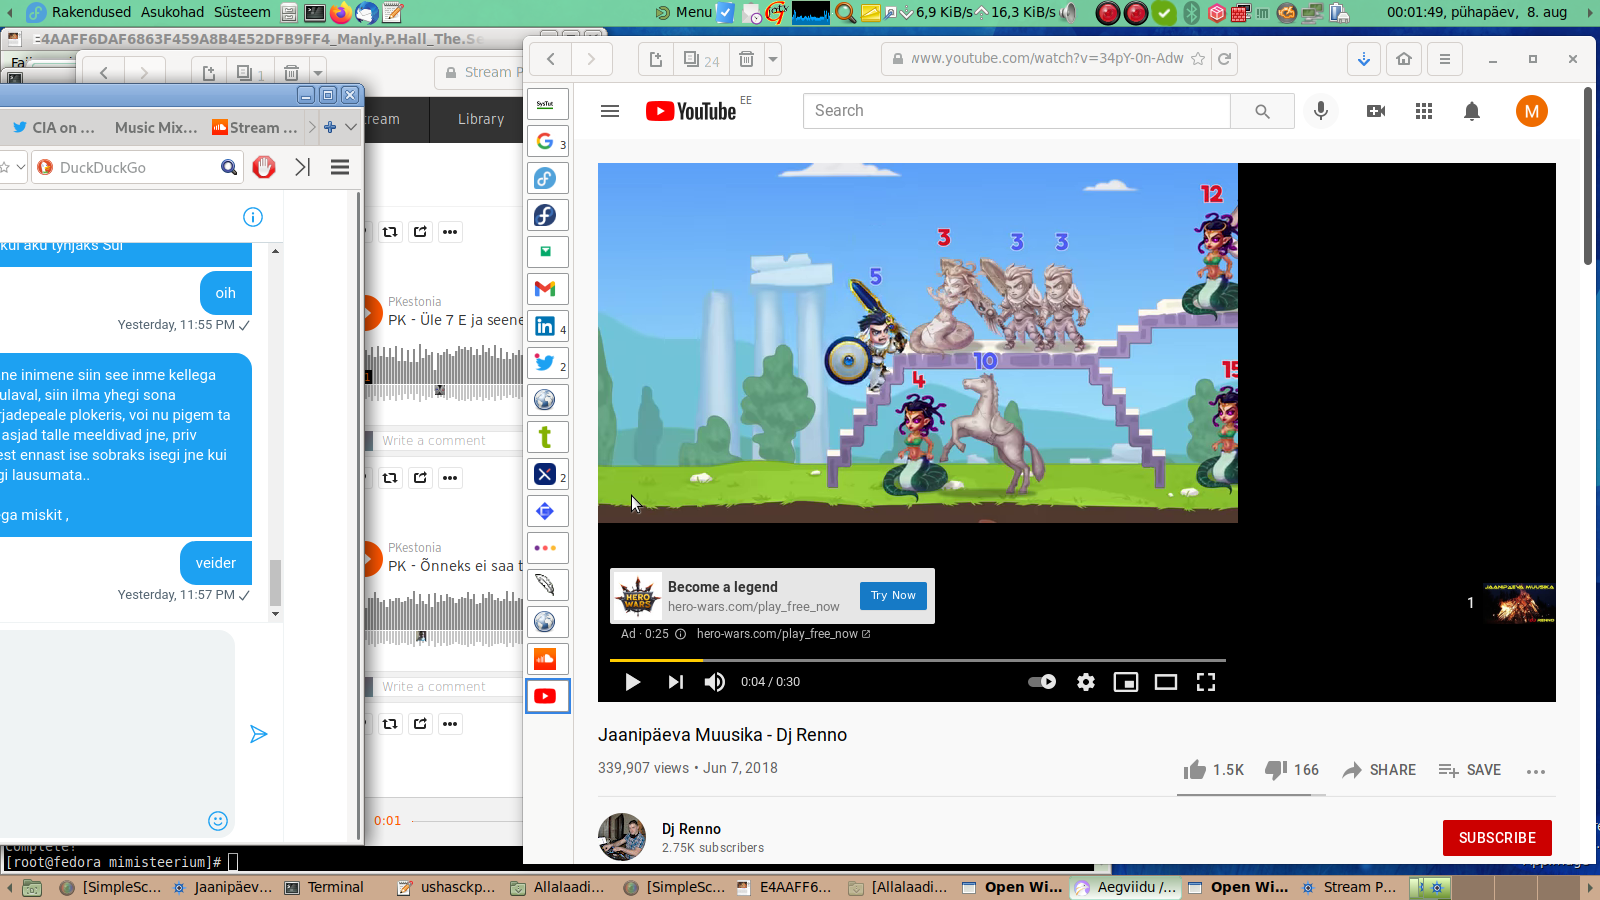Click the YouTube search magnifier button
Screen dimensions: 1600x900
[x=1262, y=111]
